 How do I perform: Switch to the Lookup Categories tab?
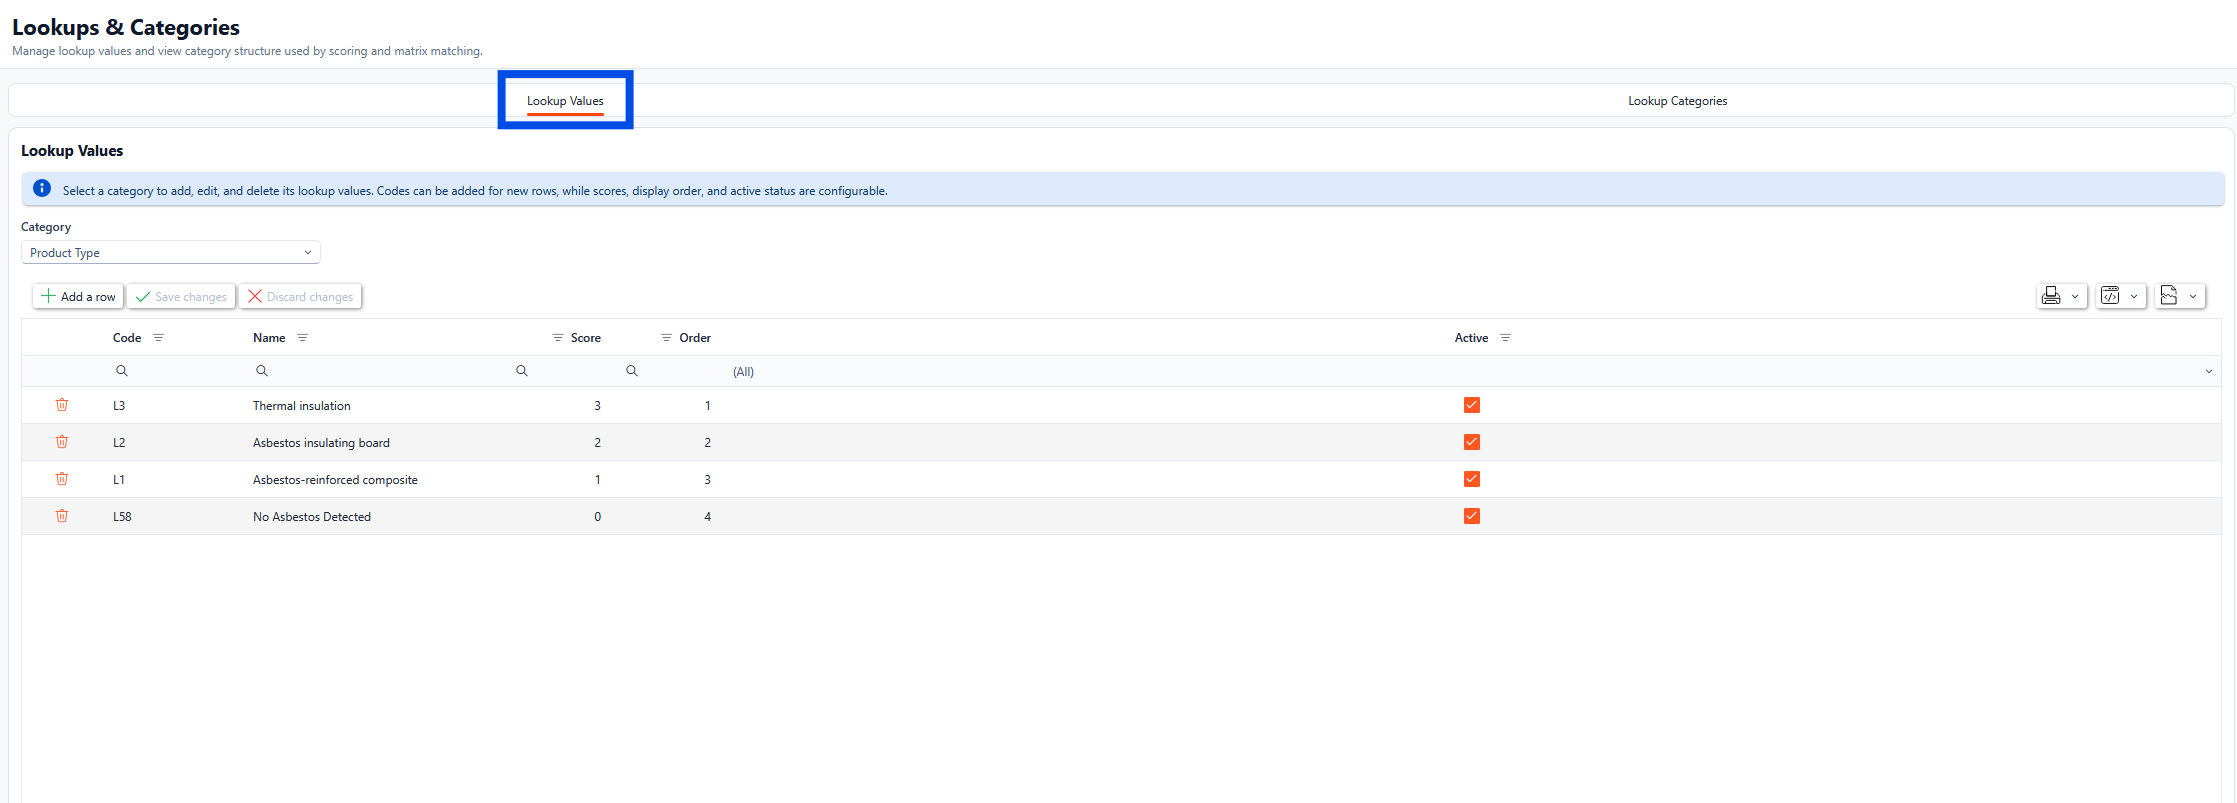1677,101
